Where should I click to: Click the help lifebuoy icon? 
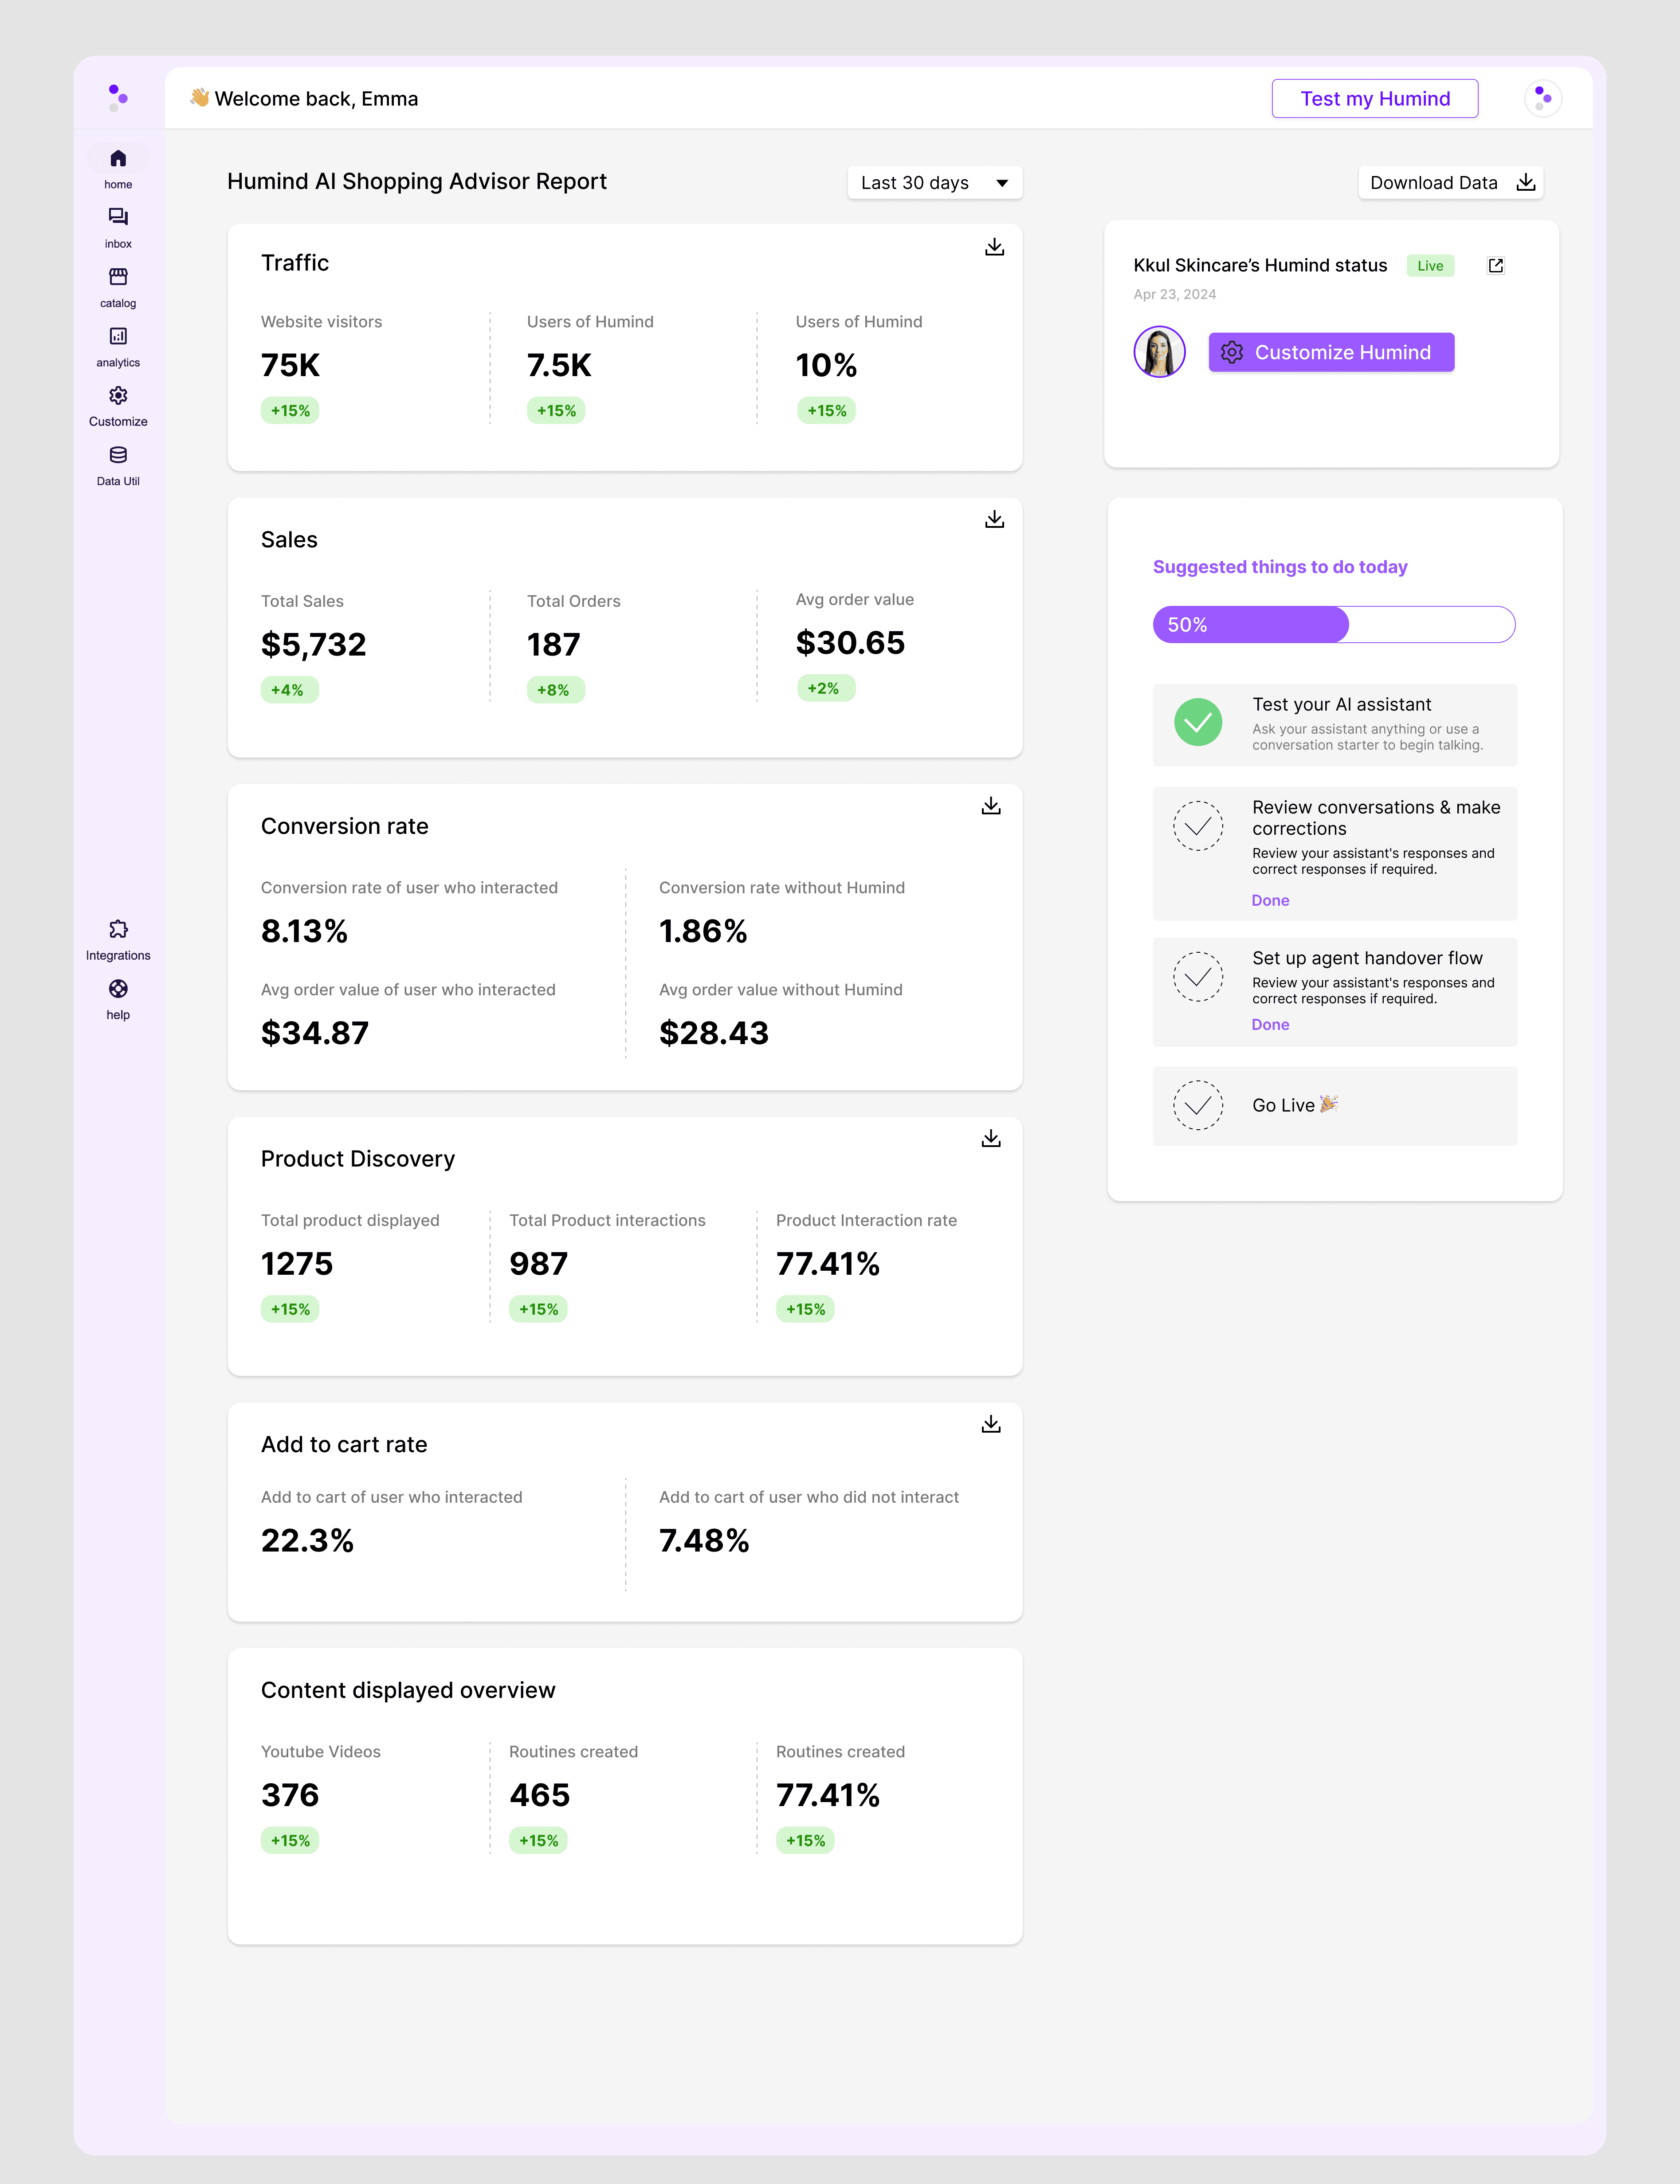[x=118, y=989]
